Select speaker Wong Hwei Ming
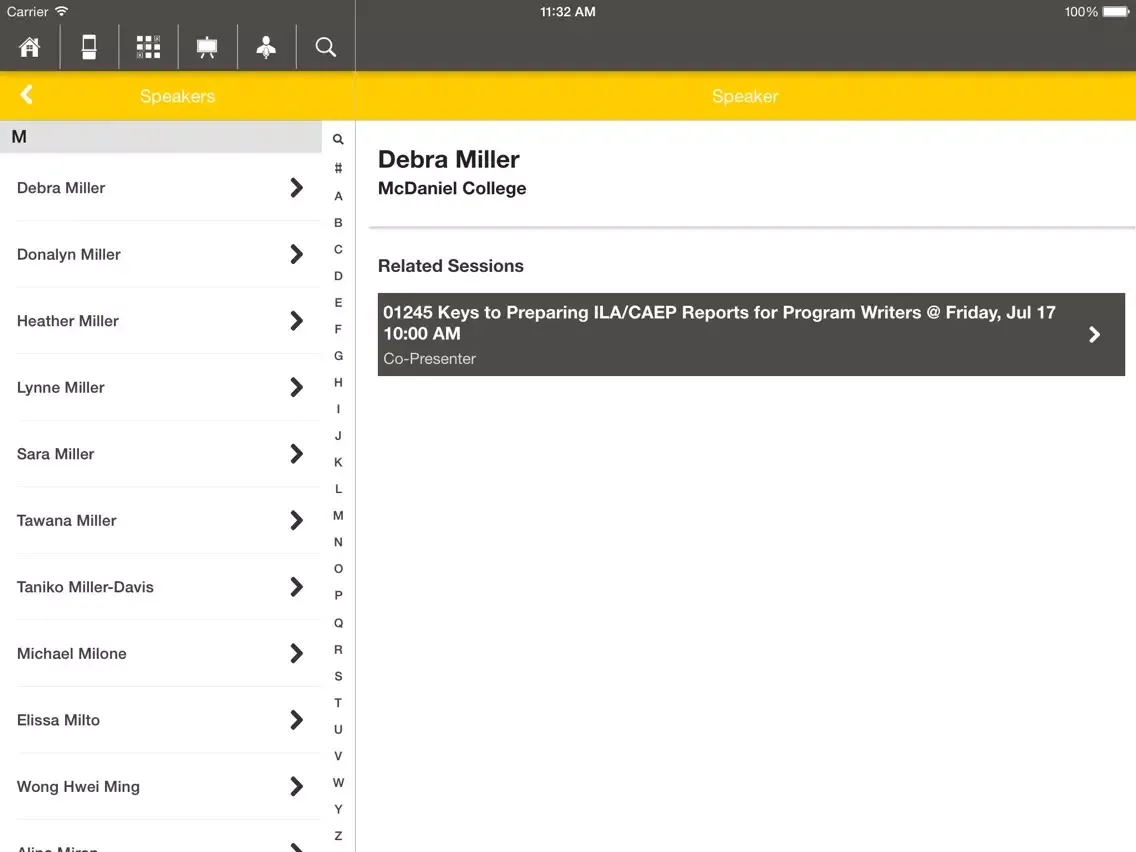This screenshot has height=852, width=1136. click(161, 787)
